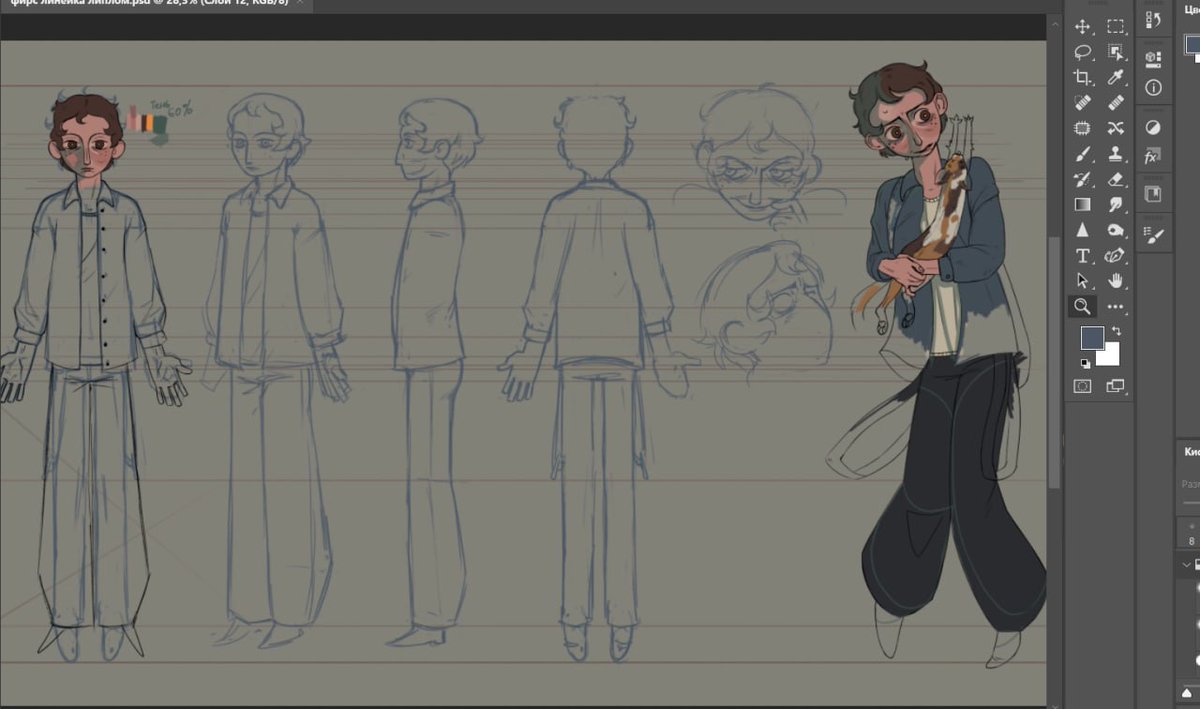
Task: Select the History Brush tool
Action: (1082, 180)
